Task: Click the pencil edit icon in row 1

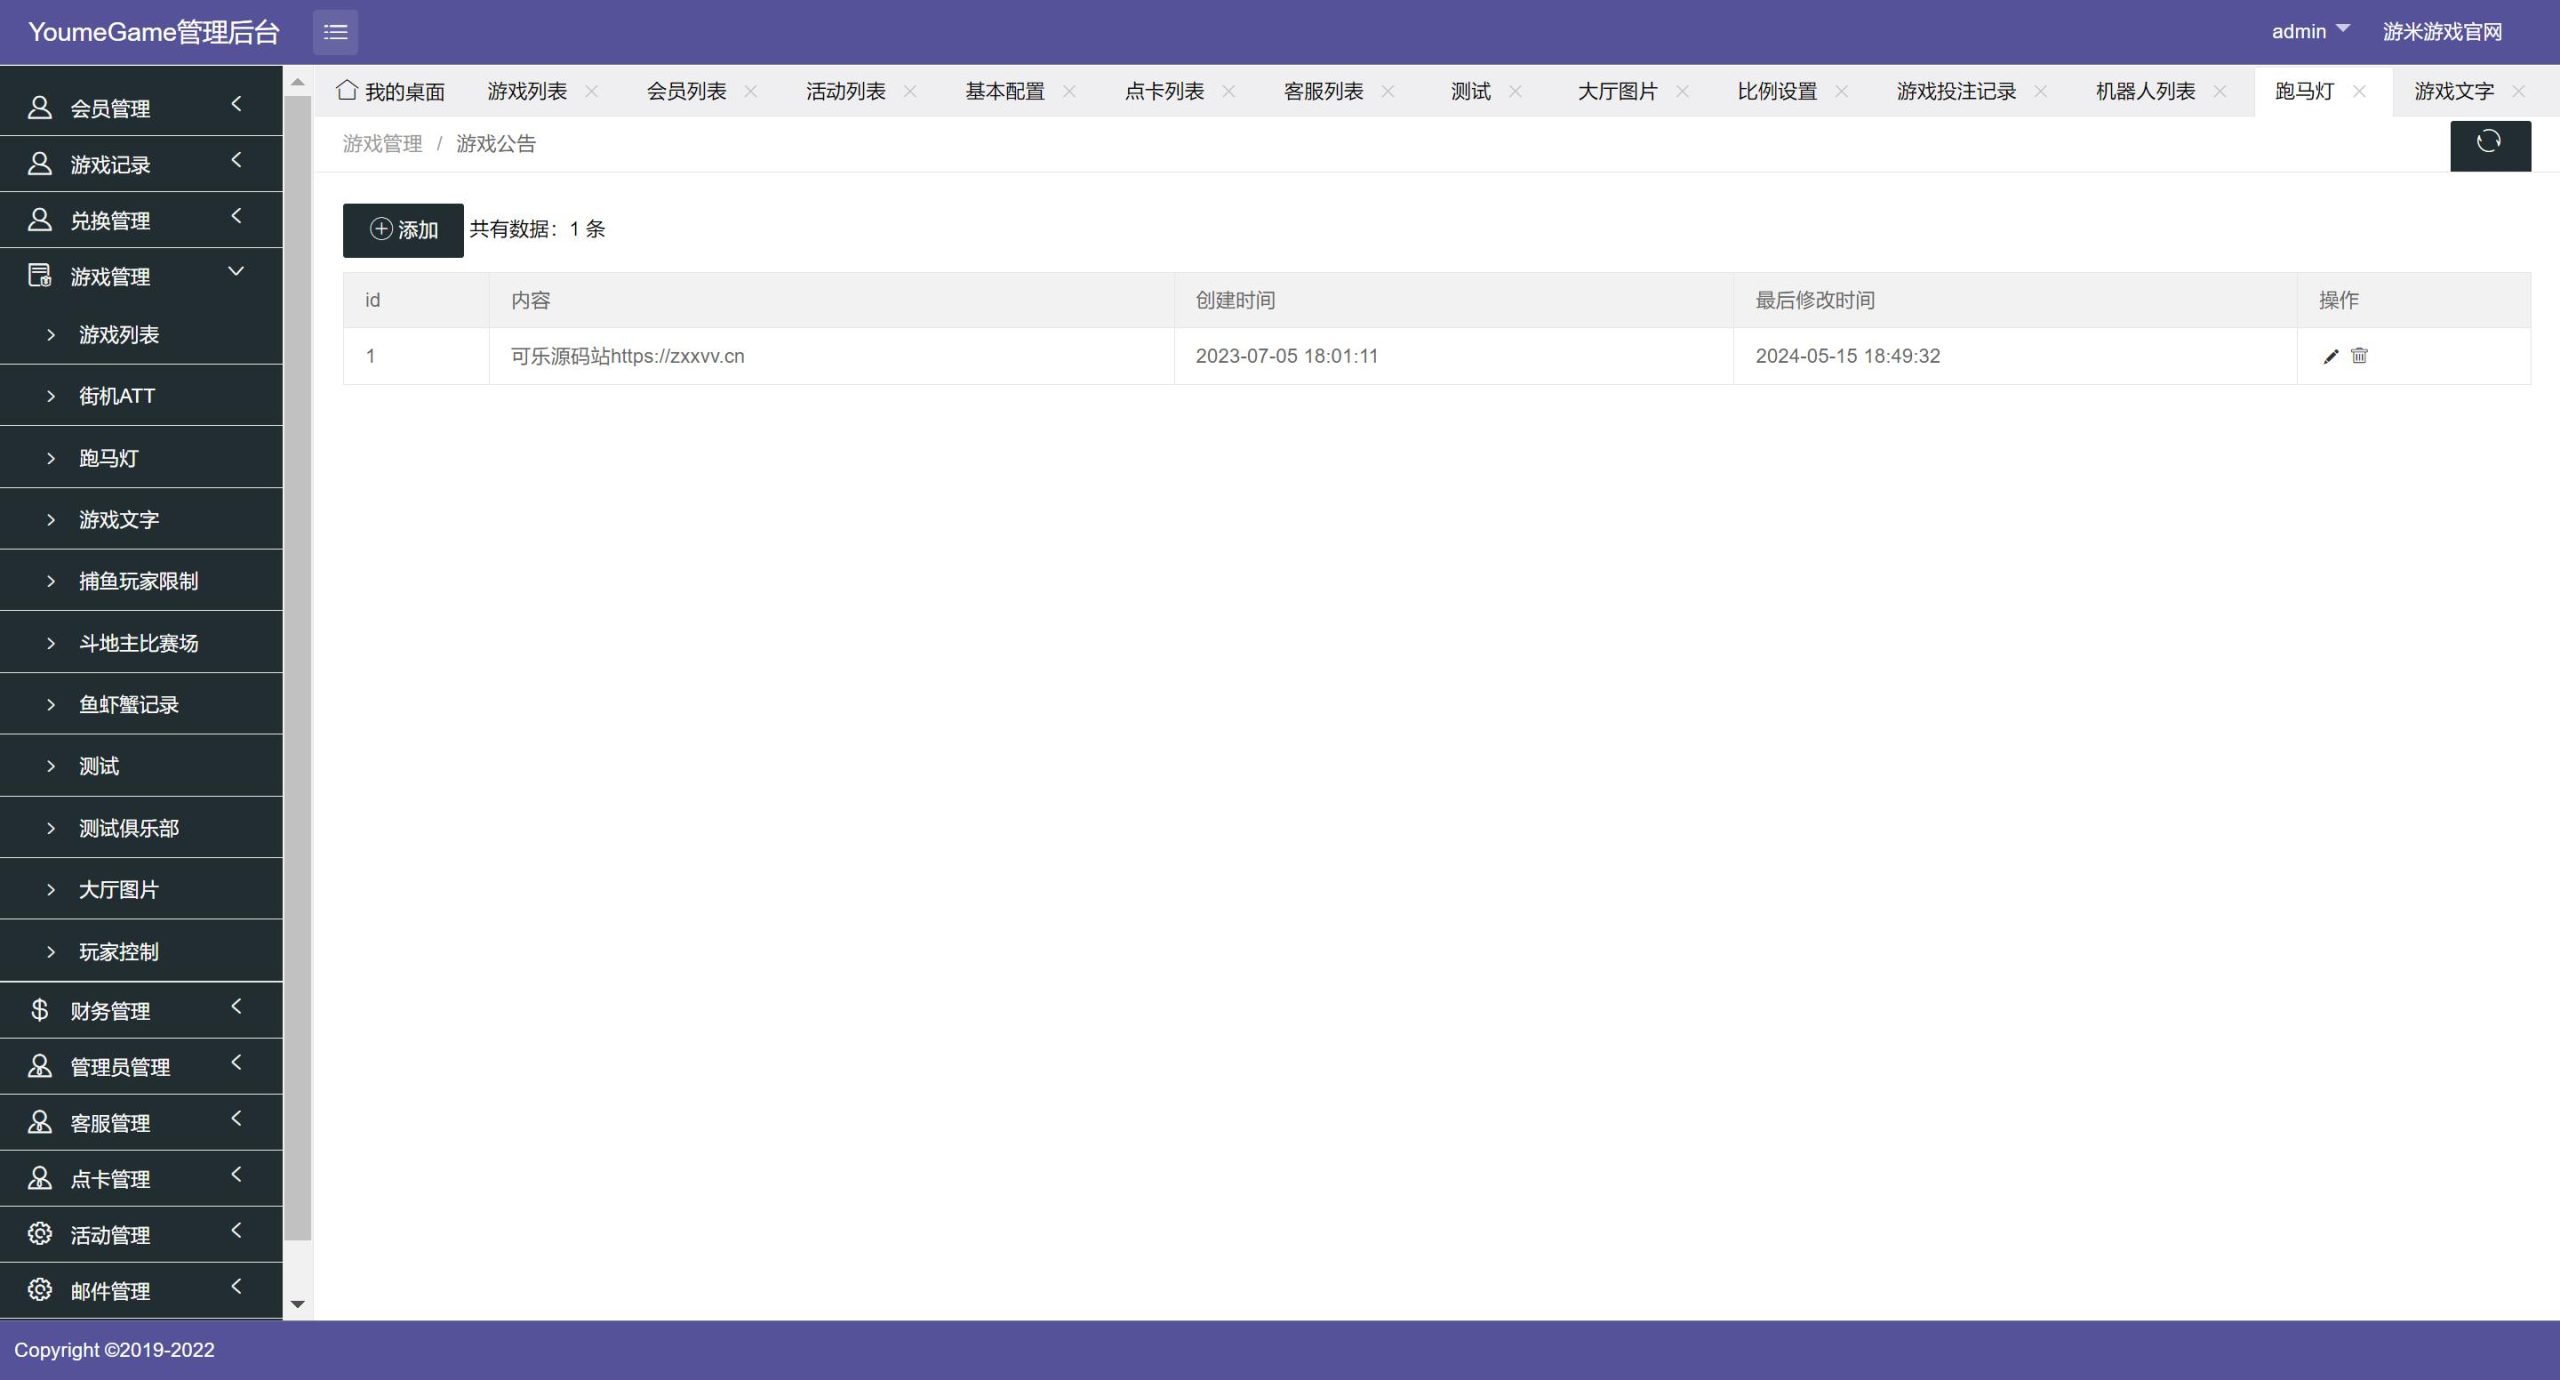Action: click(2330, 356)
